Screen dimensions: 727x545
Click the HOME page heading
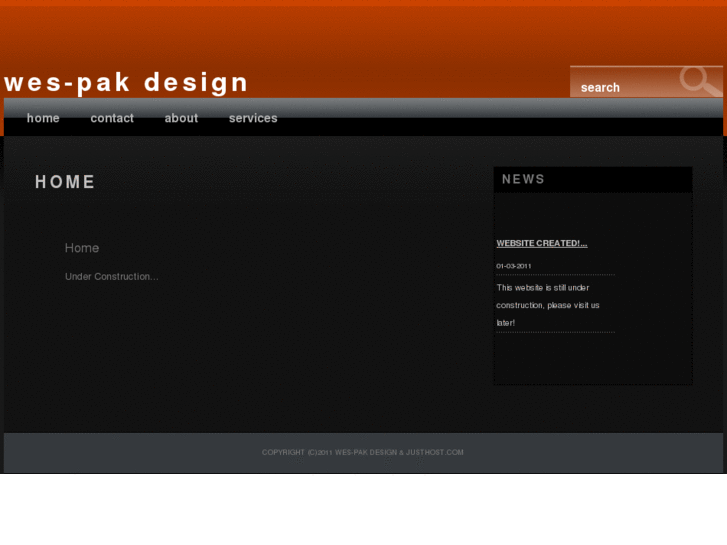(x=65, y=182)
